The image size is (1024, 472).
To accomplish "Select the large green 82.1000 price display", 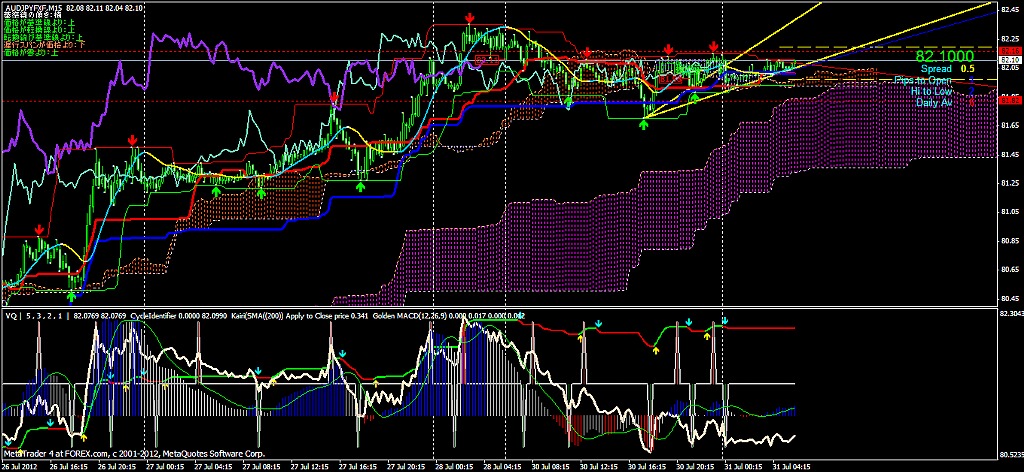I will click(945, 57).
